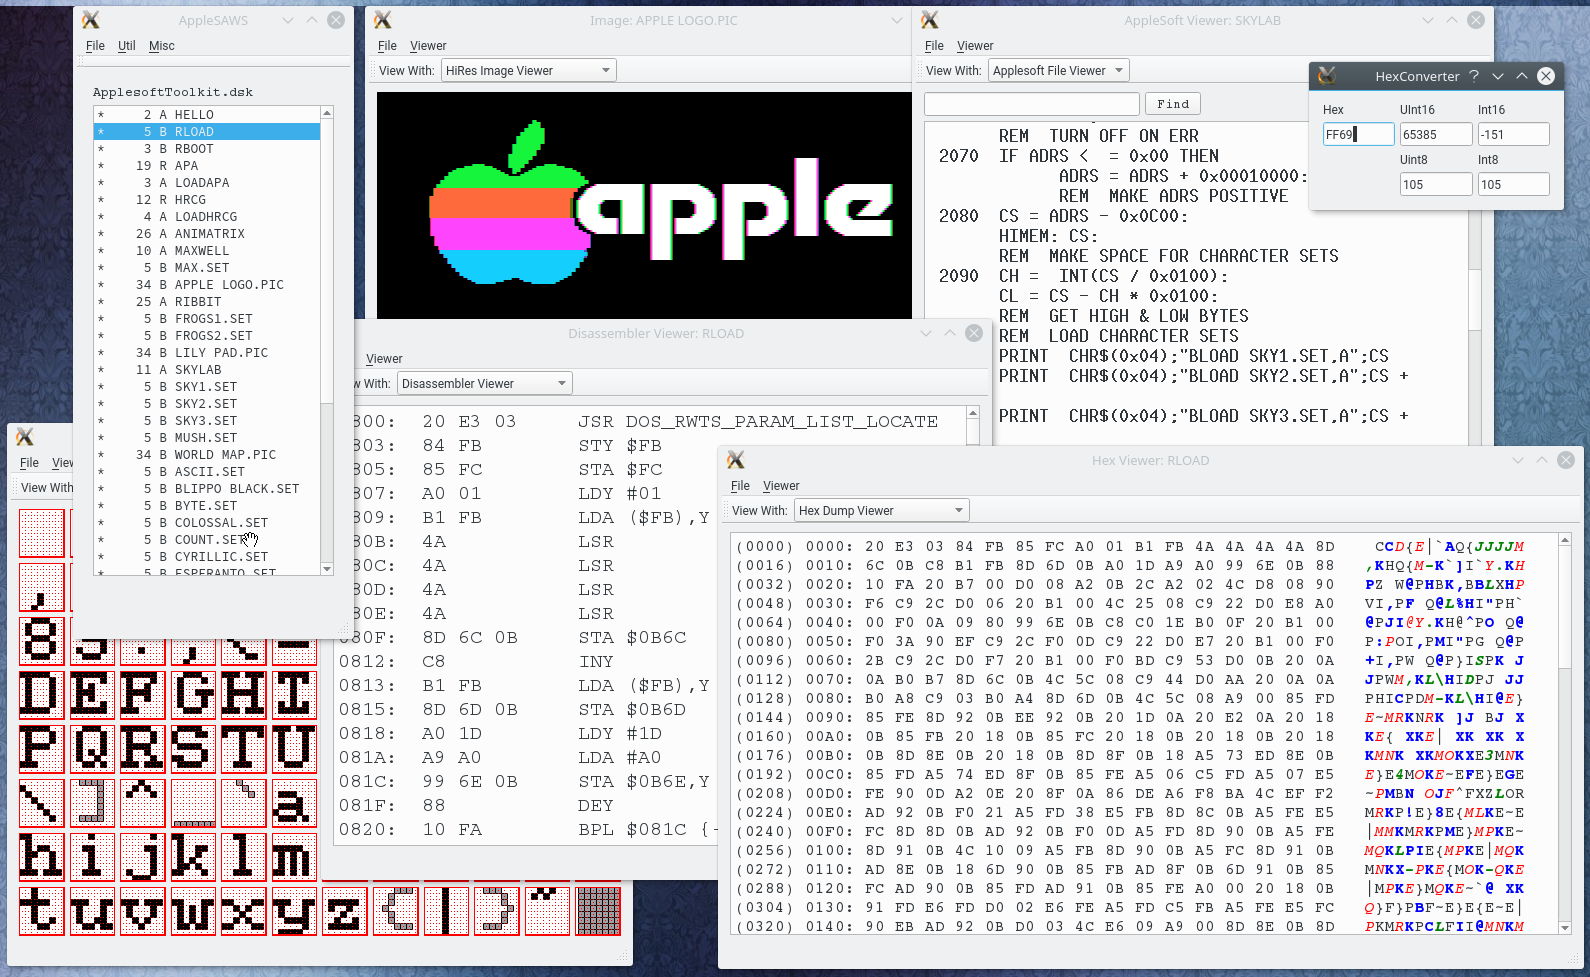Image resolution: width=1590 pixels, height=977 pixels.
Task: Open the Misc menu in AppleSAWS
Action: [x=162, y=46]
